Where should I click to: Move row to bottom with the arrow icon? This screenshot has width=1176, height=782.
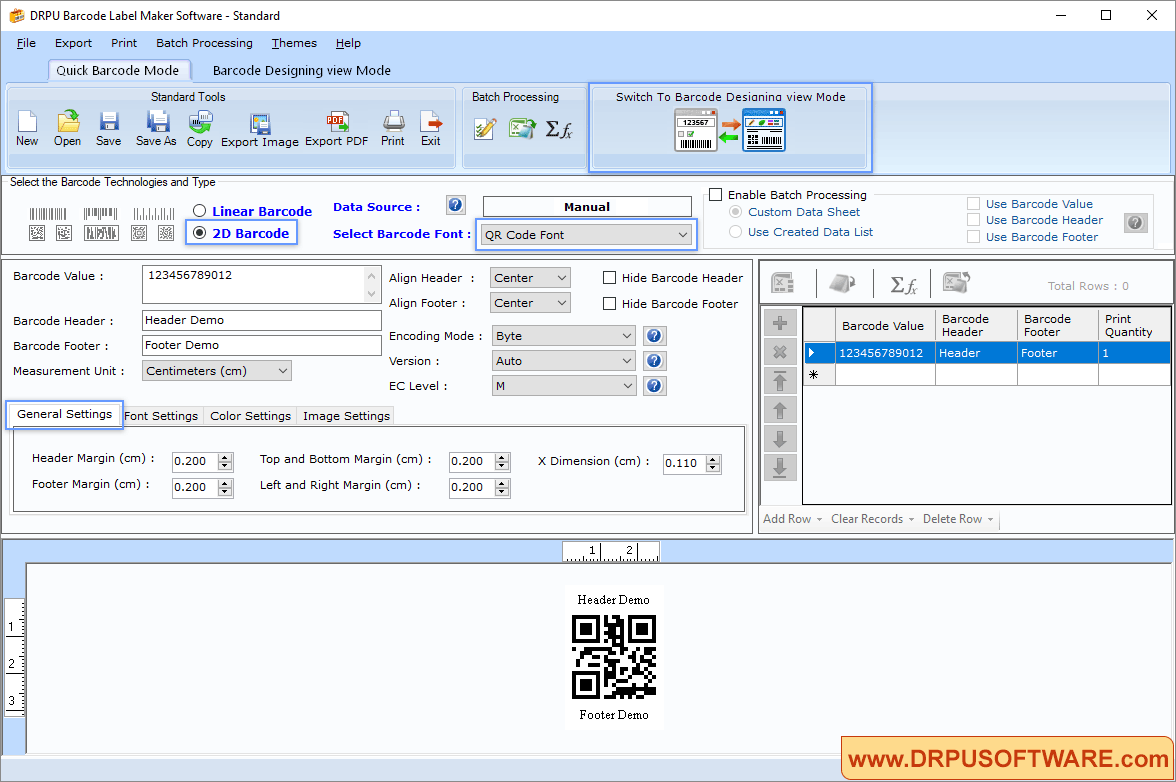pyautogui.click(x=780, y=467)
